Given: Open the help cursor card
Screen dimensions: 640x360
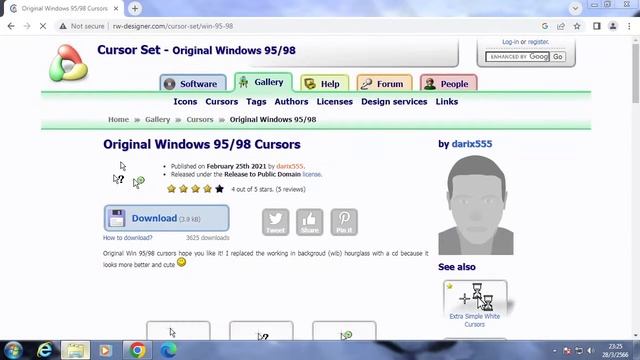Looking at the screenshot, I should [261, 331].
